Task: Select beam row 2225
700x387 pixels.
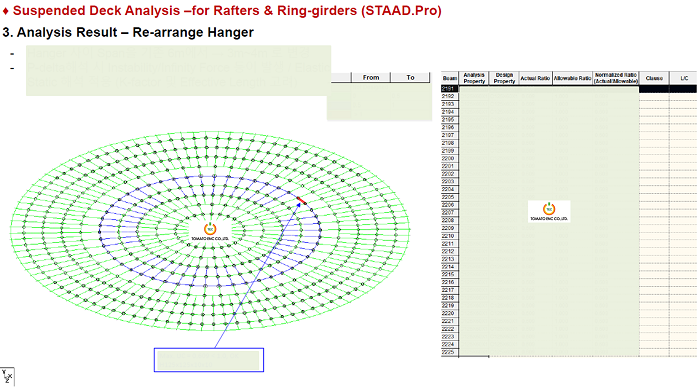Action: coord(568,352)
